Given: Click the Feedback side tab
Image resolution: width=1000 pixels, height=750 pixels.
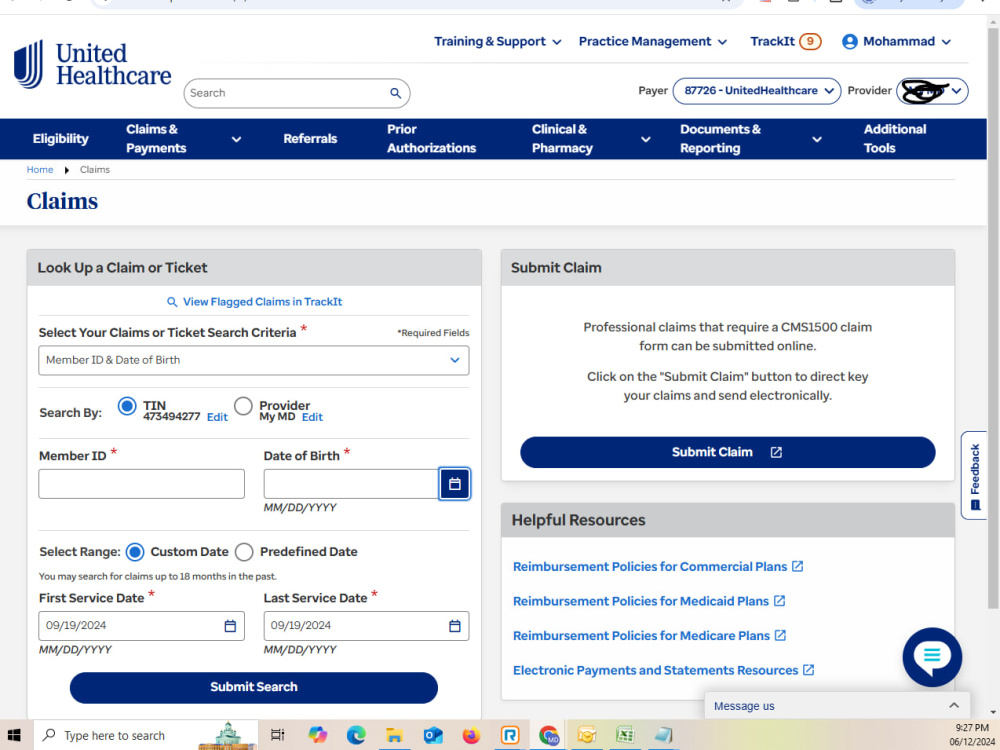Looking at the screenshot, I should 974,476.
